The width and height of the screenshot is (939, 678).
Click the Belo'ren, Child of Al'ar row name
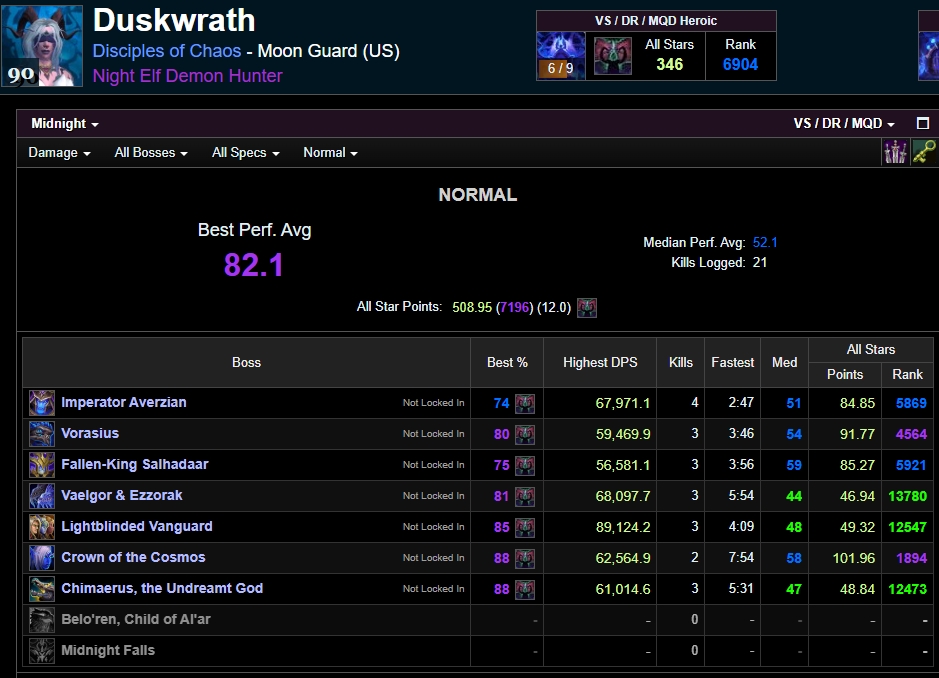point(135,619)
